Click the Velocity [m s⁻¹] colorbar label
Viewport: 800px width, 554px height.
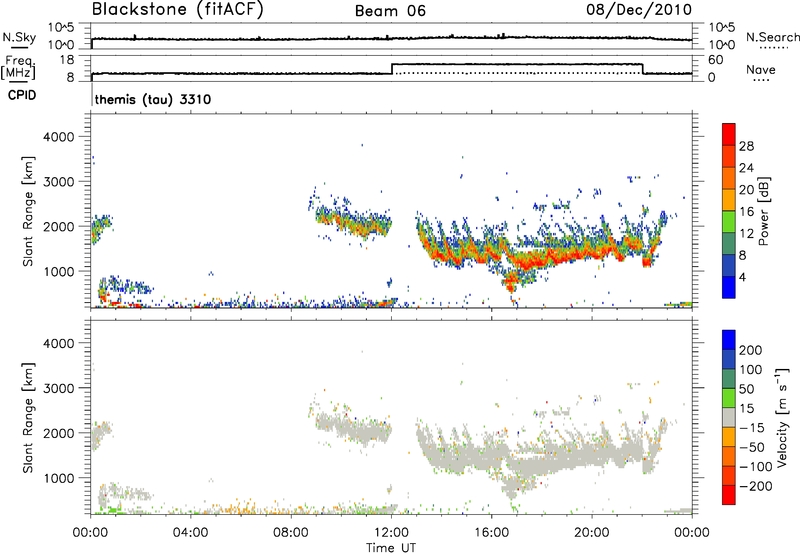(782, 417)
